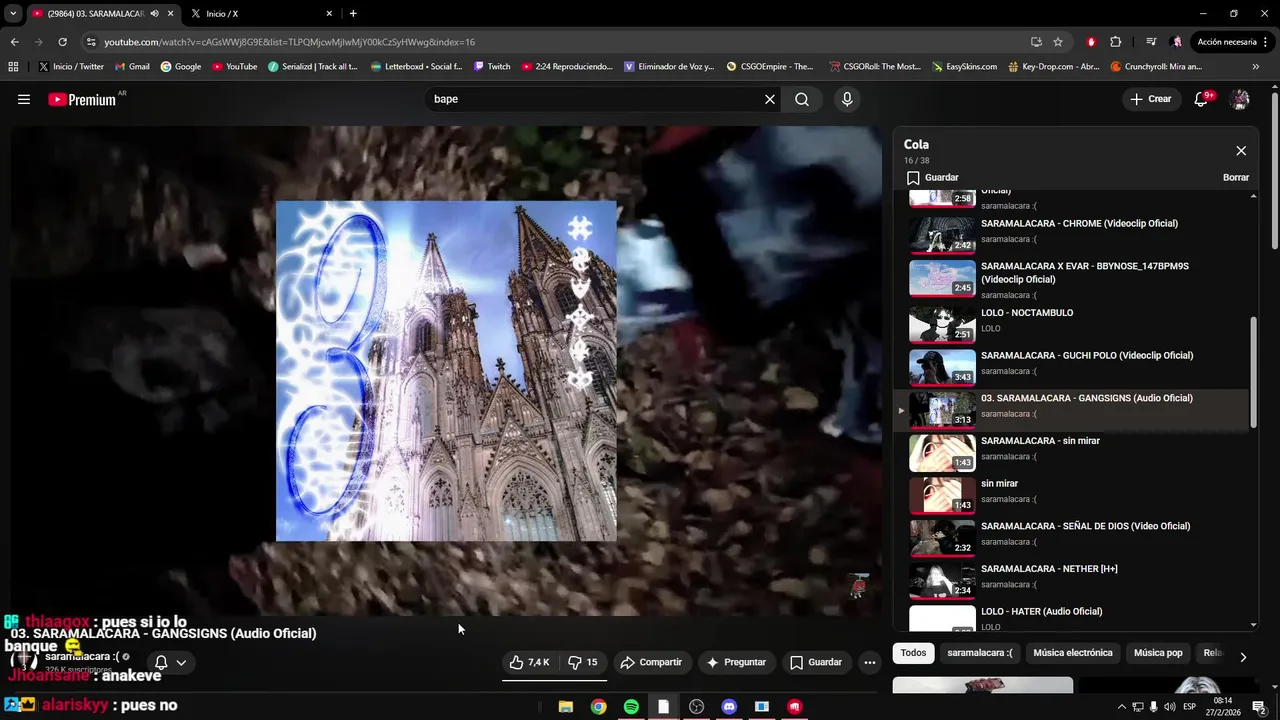This screenshot has height=720, width=1280.
Task: Show hidden system tray icons
Action: coord(1121,707)
